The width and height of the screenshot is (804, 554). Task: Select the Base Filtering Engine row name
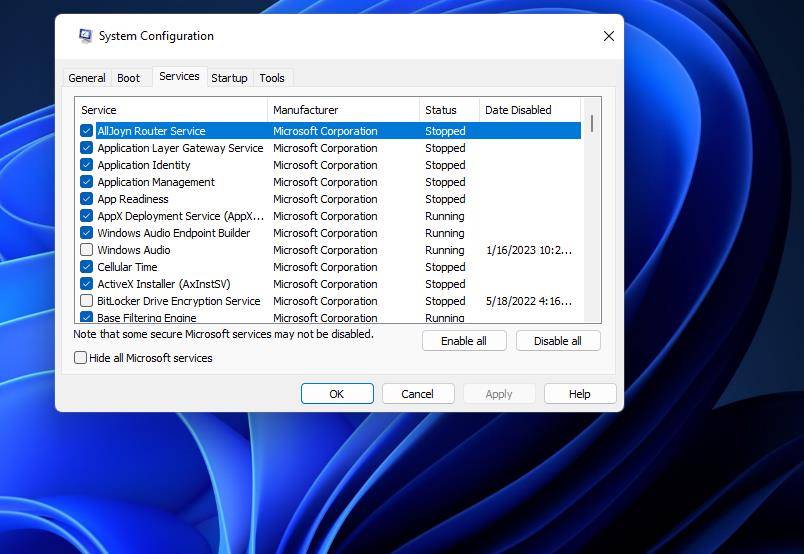point(147,318)
